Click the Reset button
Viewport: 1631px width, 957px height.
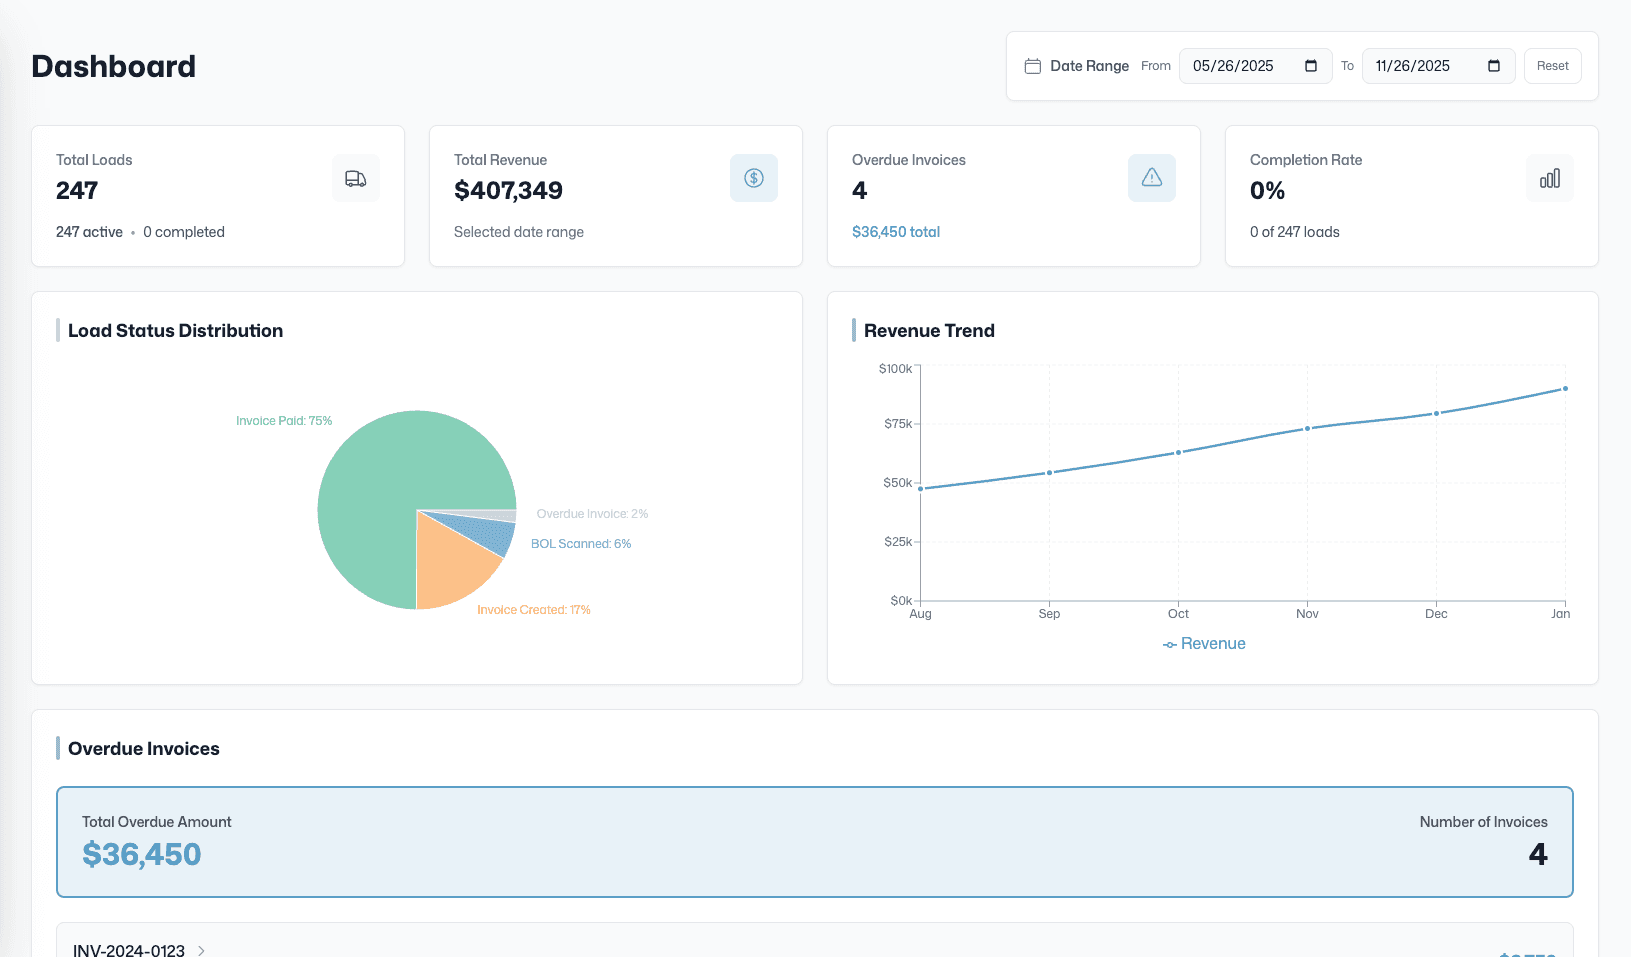coord(1552,65)
